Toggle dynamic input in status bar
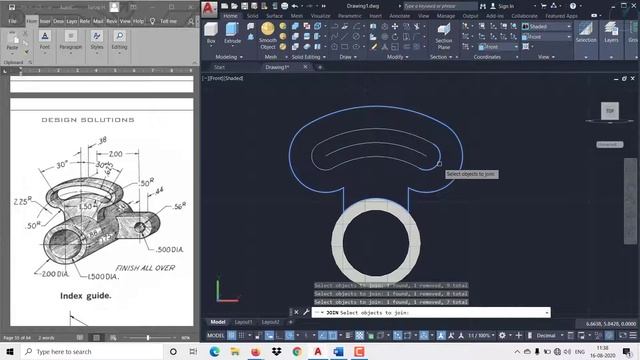 tap(269, 336)
